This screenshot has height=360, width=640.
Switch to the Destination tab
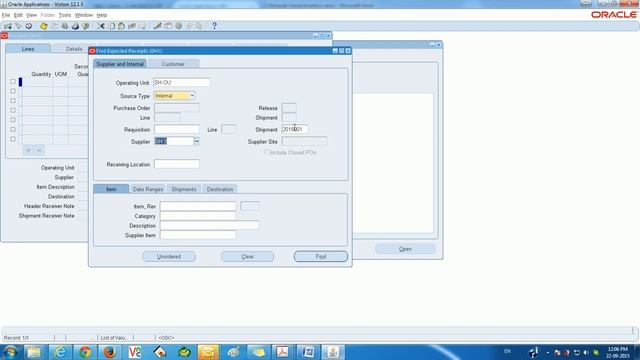pos(220,189)
